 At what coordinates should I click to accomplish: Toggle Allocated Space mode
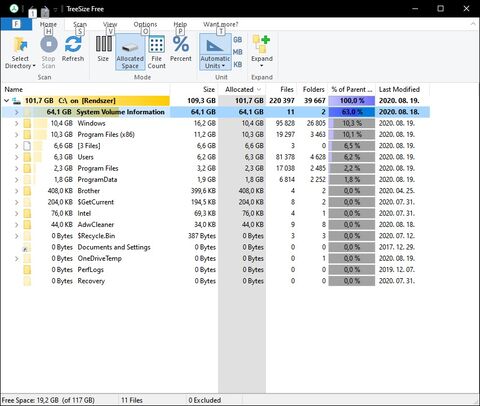pos(130,52)
